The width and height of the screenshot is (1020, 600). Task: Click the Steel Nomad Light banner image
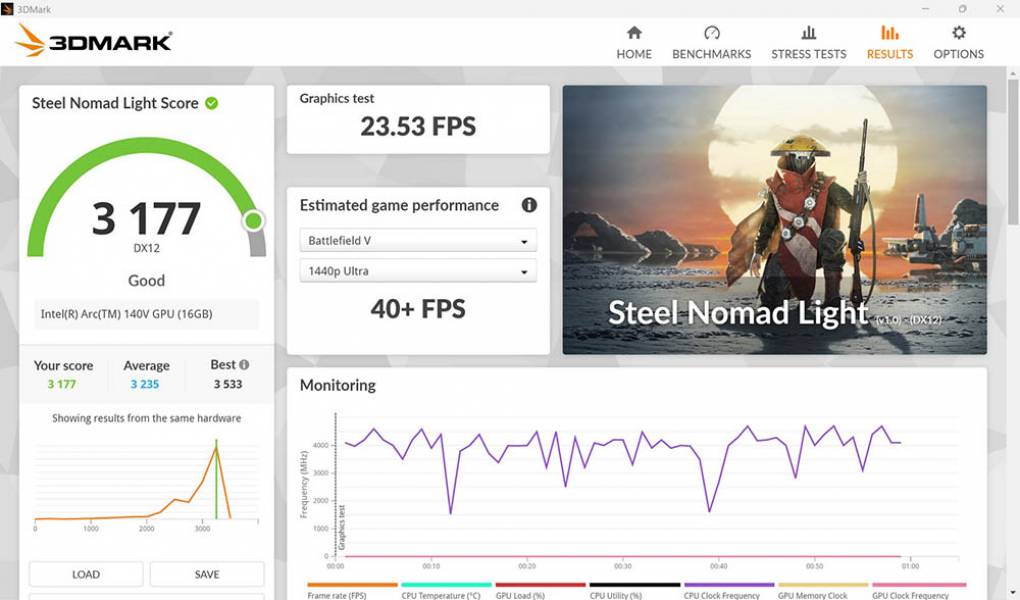pos(774,220)
